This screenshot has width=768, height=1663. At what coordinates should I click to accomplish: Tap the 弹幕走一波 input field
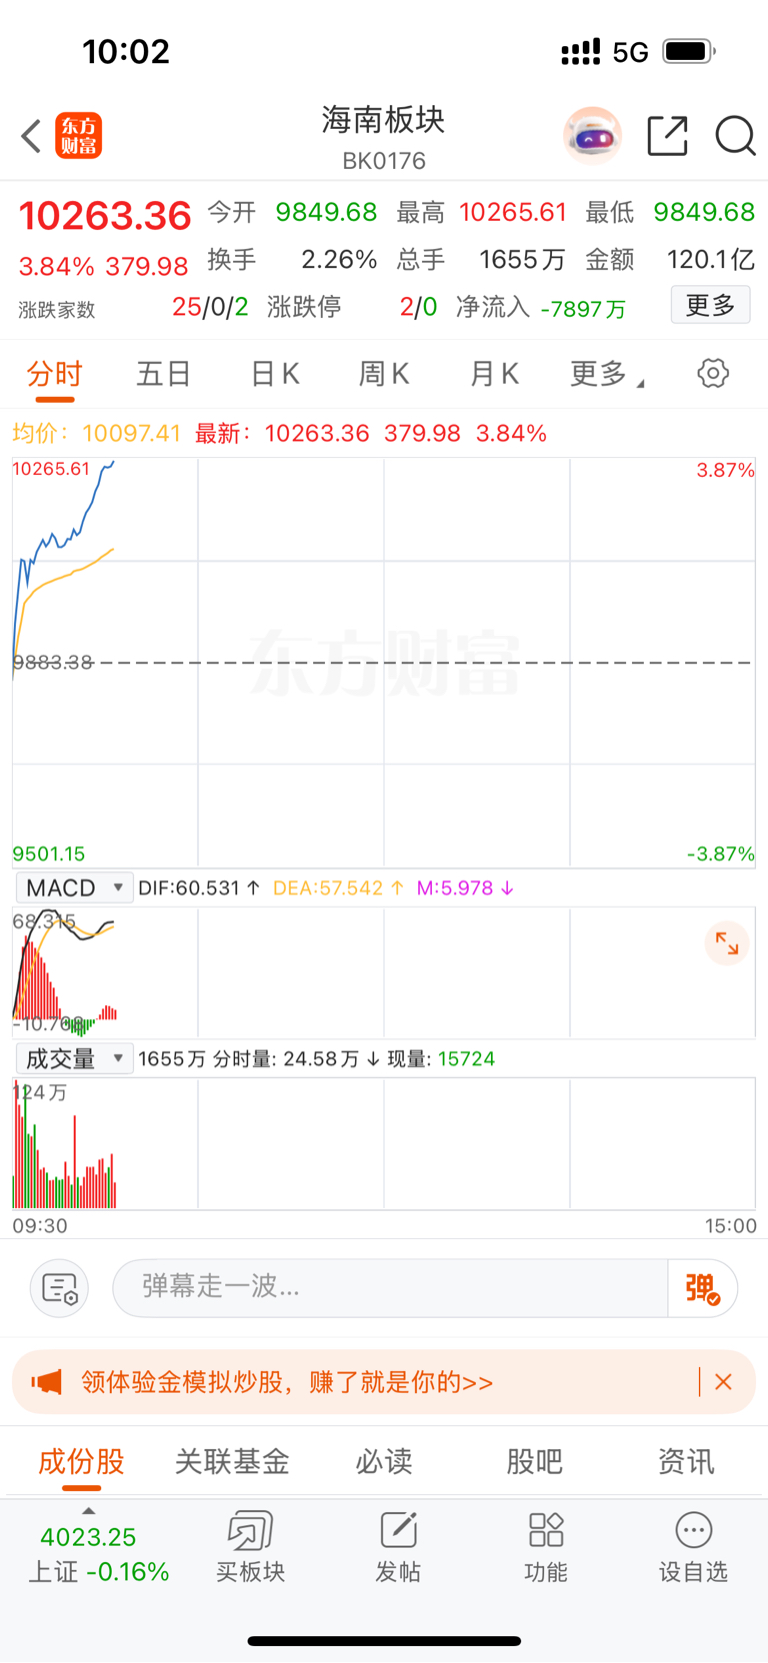[390, 1288]
